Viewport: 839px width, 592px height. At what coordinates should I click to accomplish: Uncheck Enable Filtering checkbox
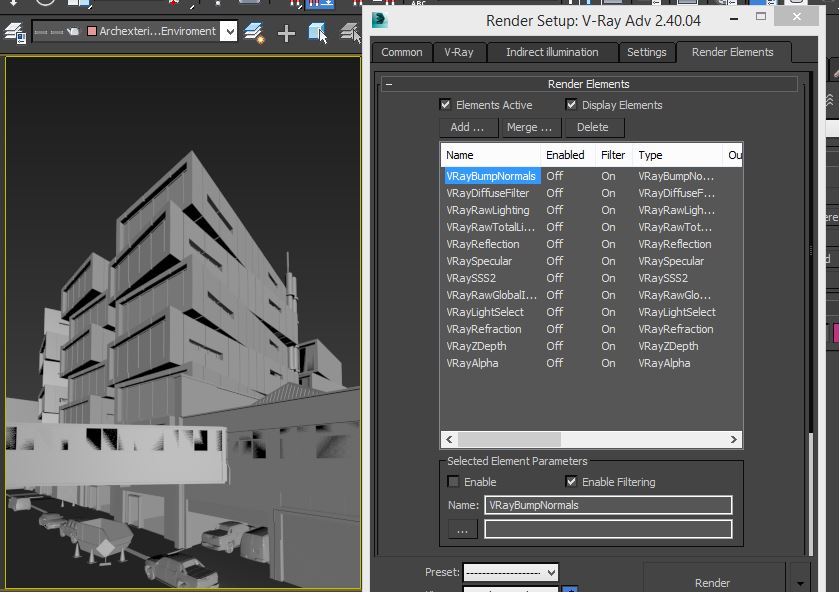point(571,482)
